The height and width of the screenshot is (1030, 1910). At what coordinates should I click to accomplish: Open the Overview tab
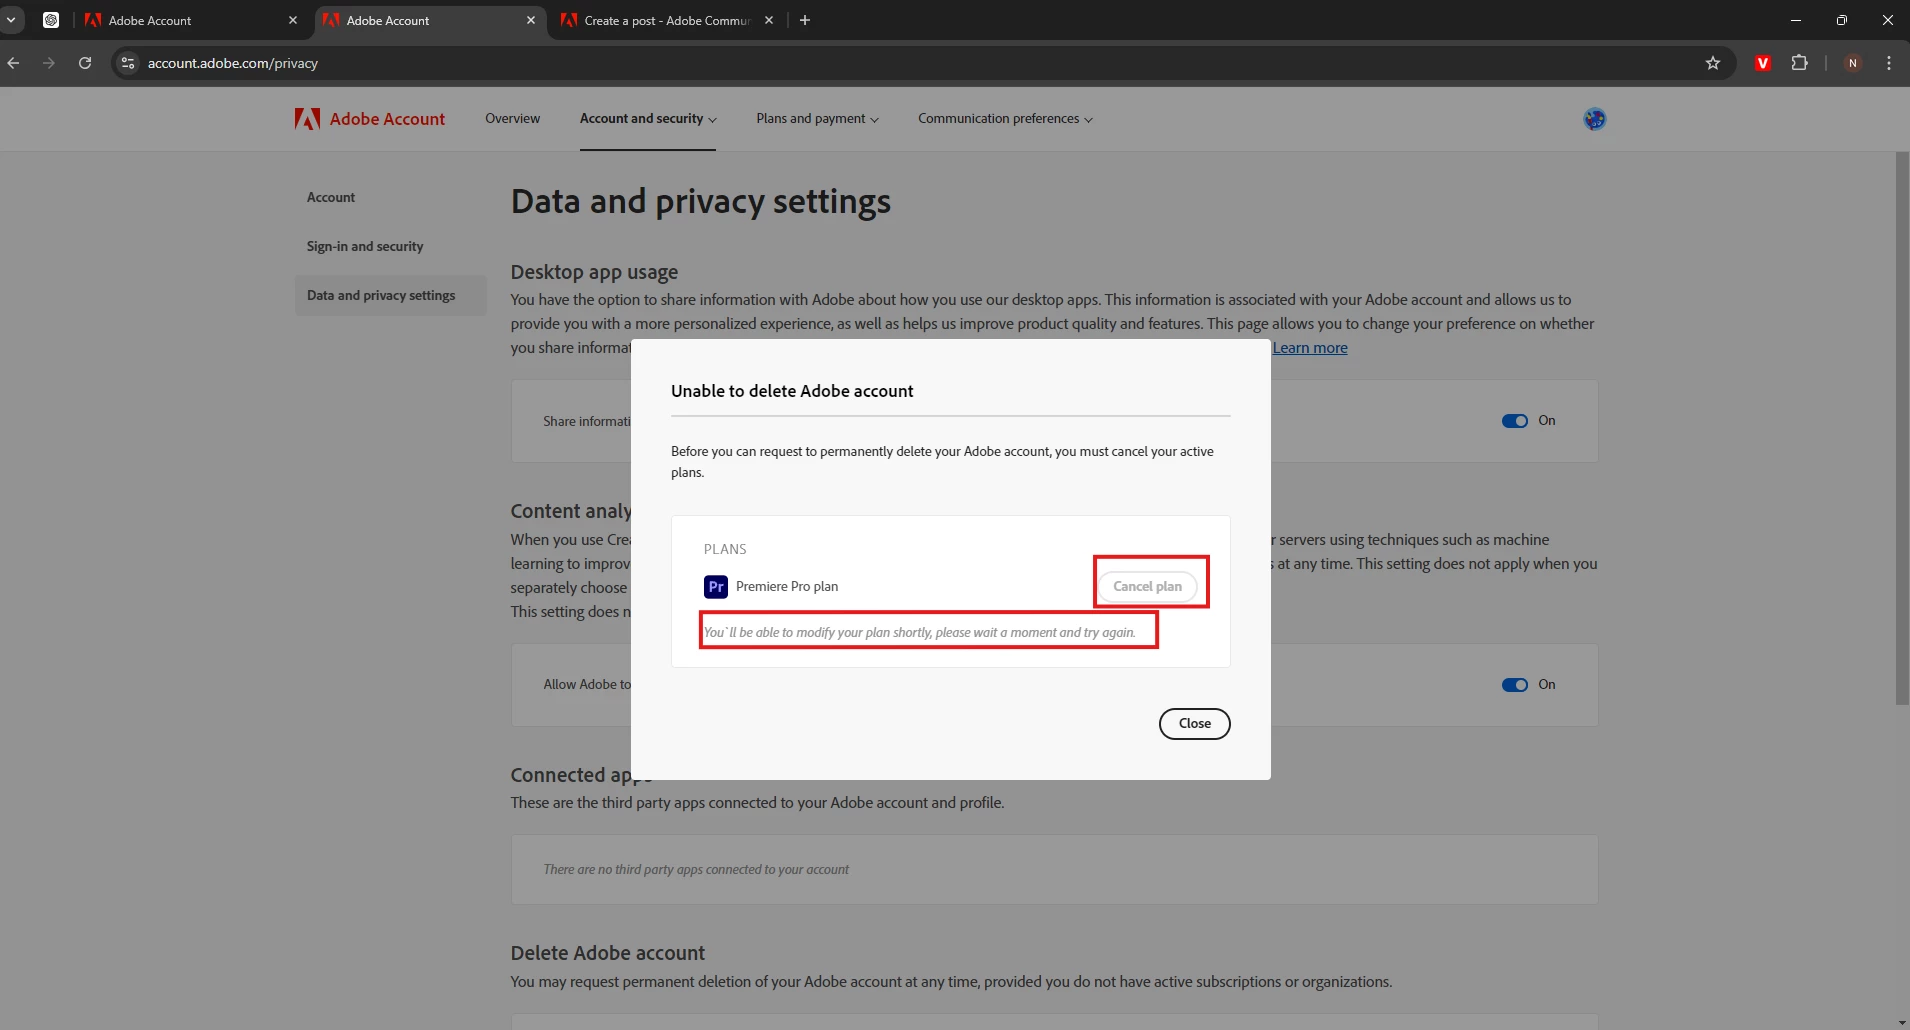point(513,119)
